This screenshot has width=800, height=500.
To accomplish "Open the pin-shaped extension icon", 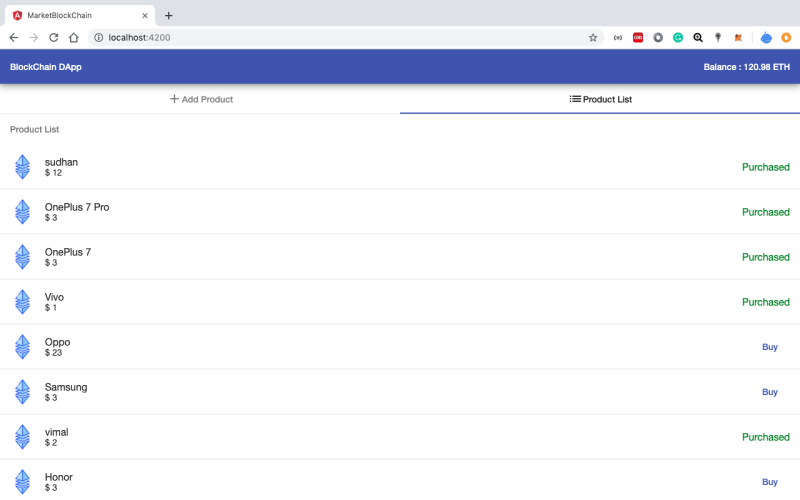I will pos(718,38).
